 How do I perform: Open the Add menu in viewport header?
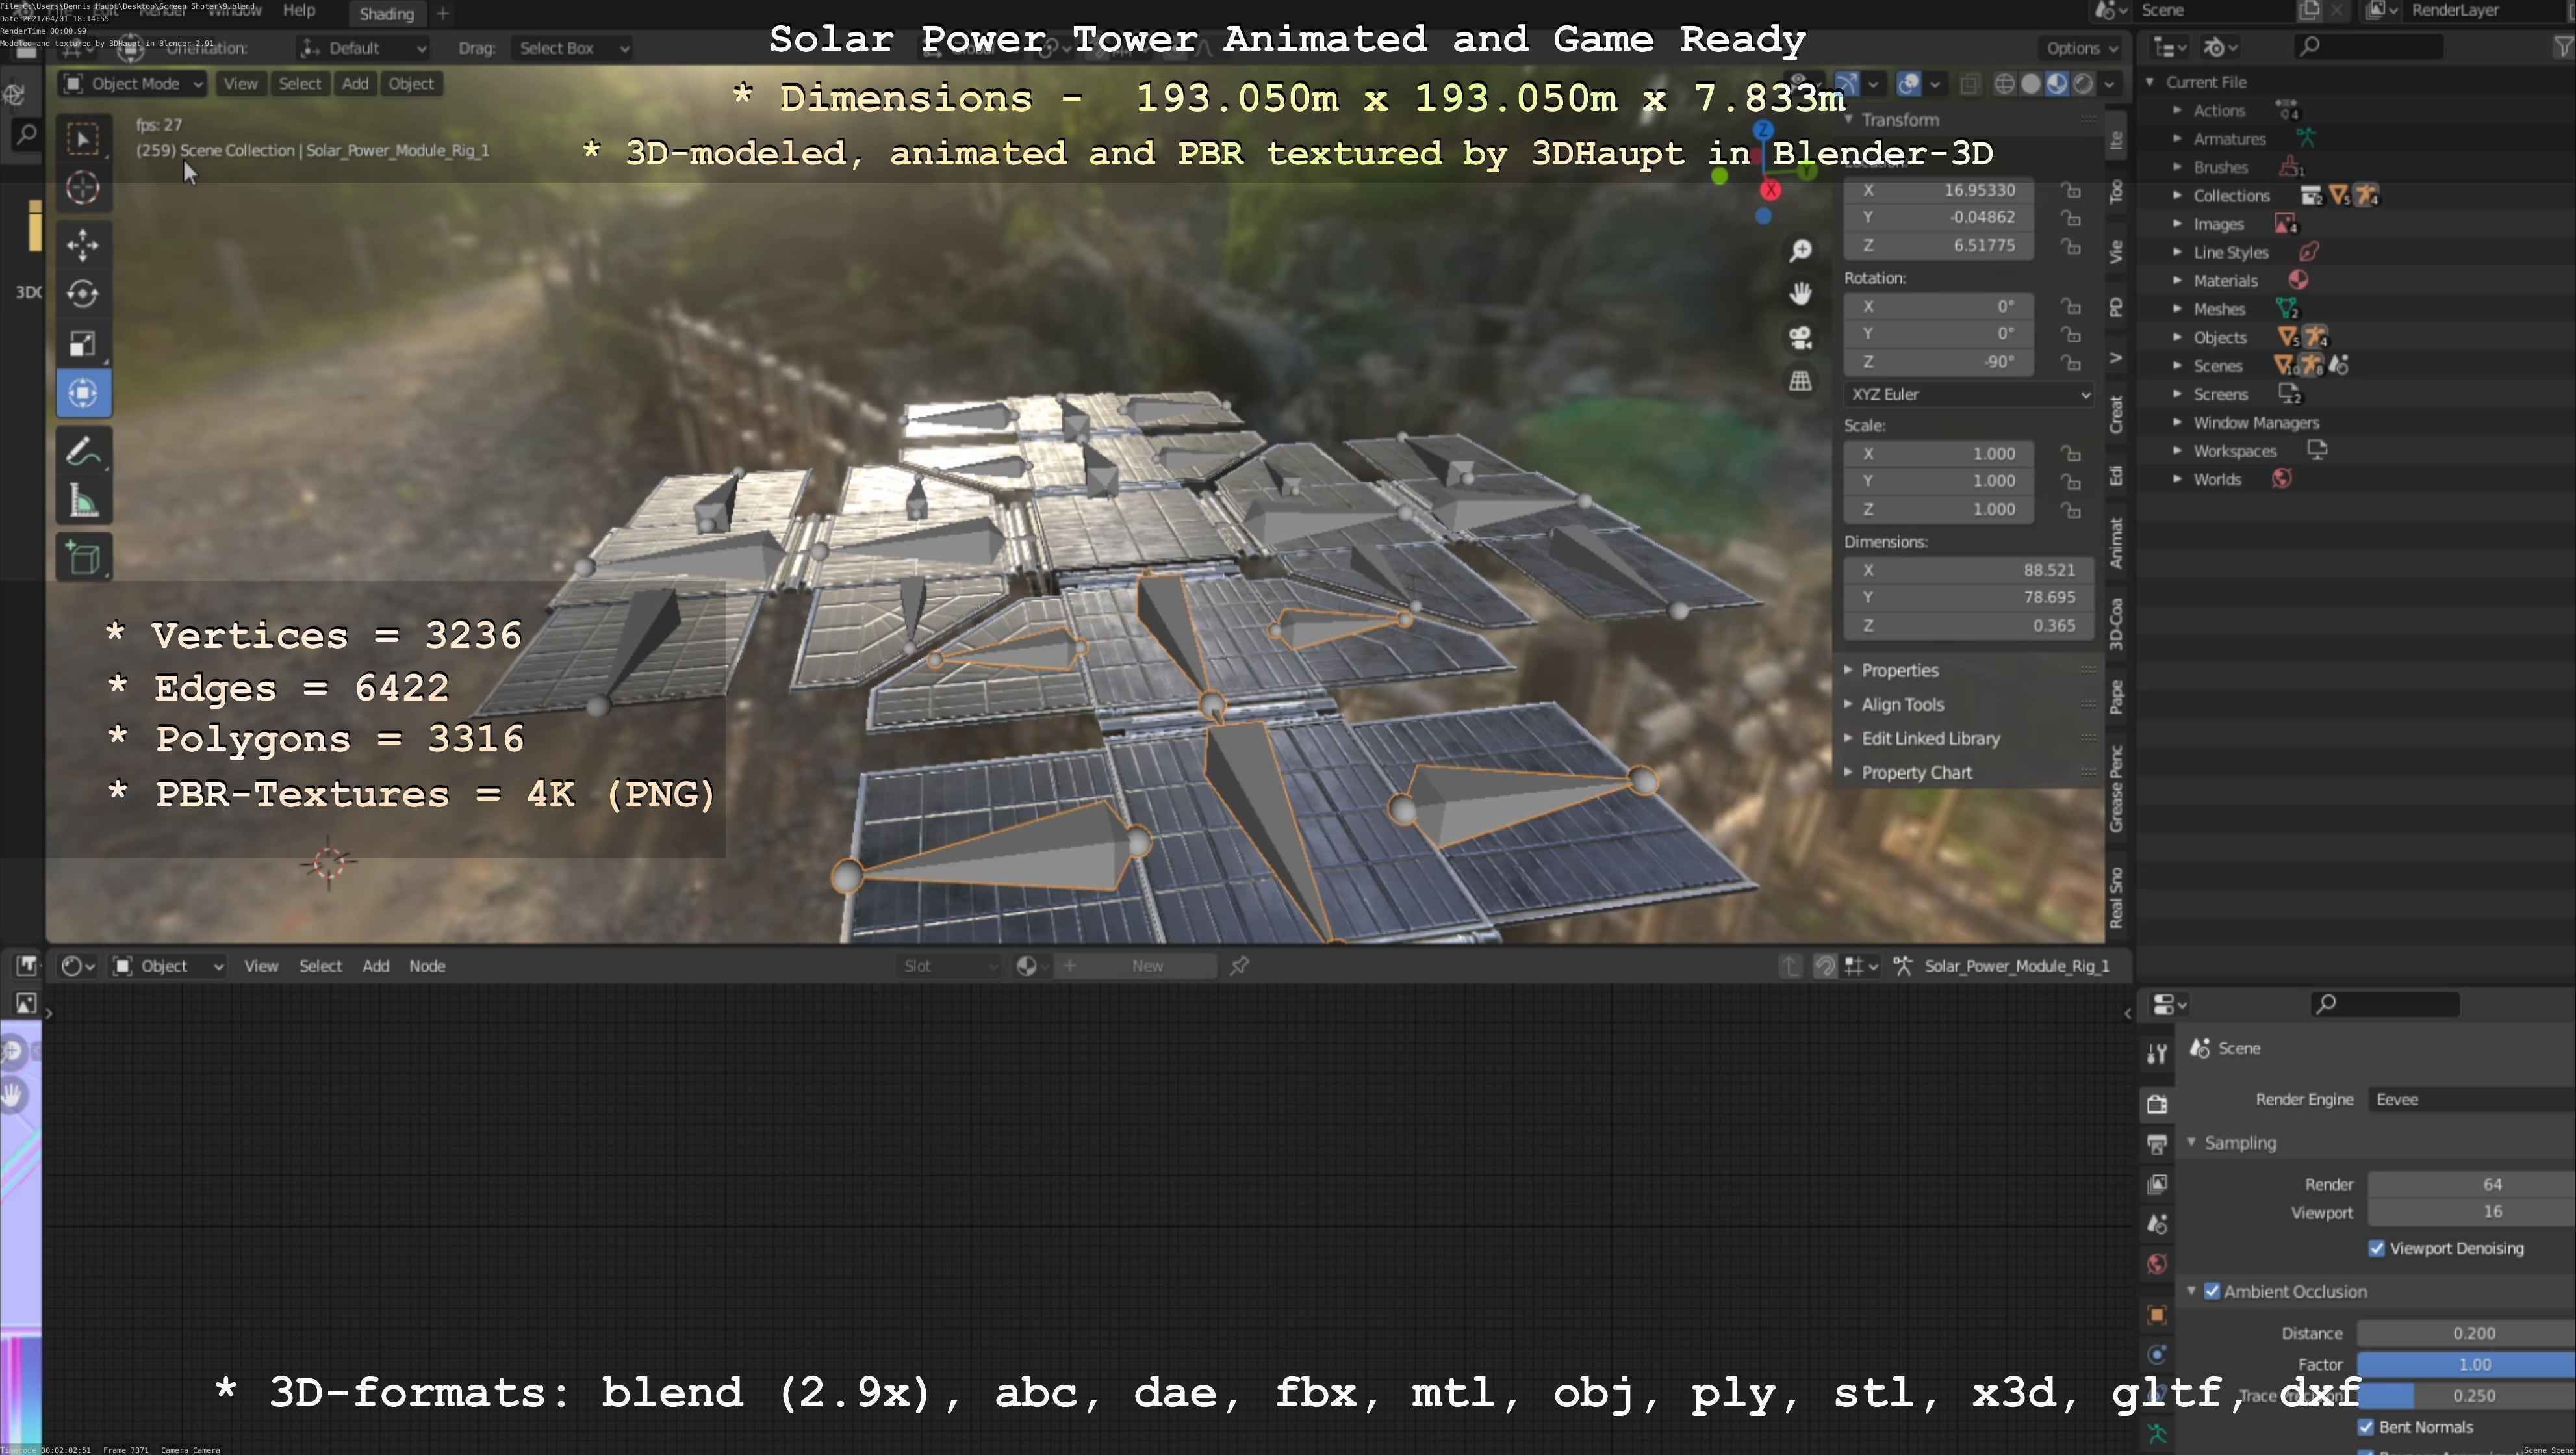pos(354,83)
